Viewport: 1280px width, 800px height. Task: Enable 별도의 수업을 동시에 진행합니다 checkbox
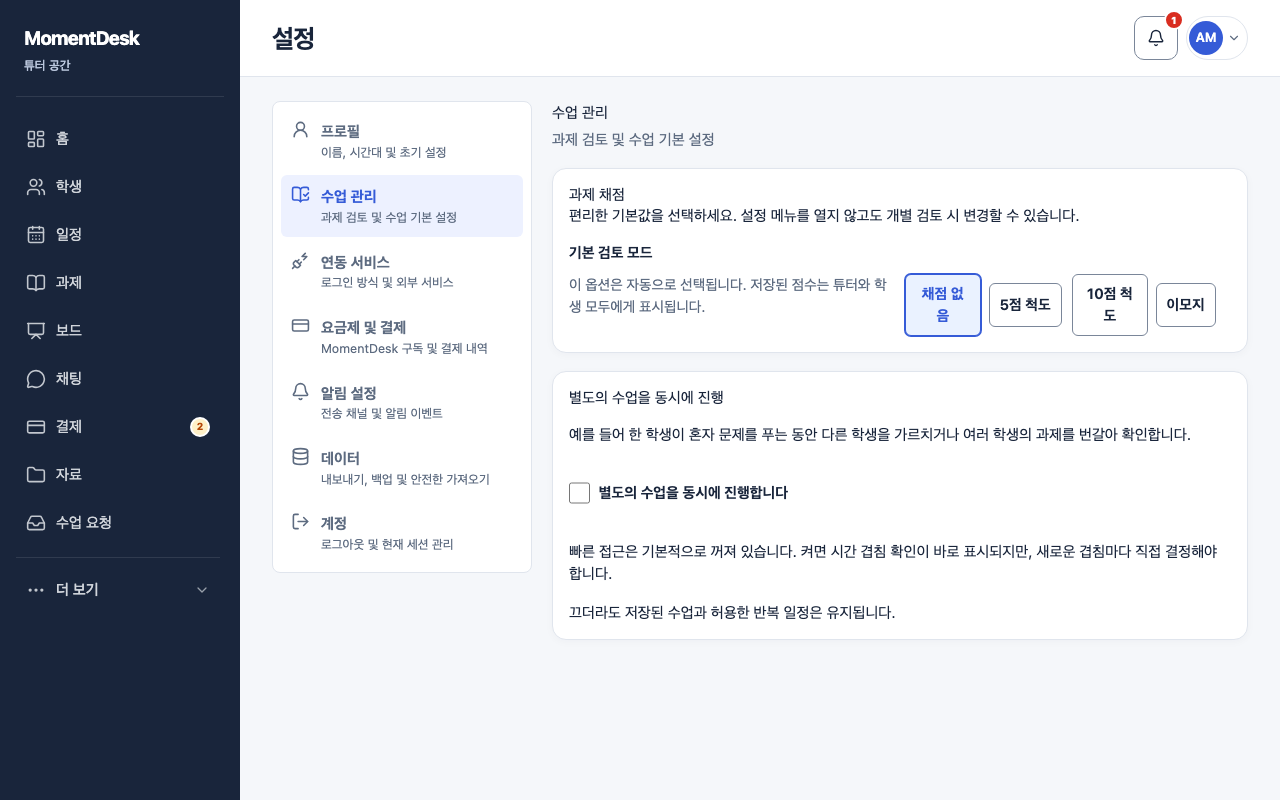(x=579, y=493)
